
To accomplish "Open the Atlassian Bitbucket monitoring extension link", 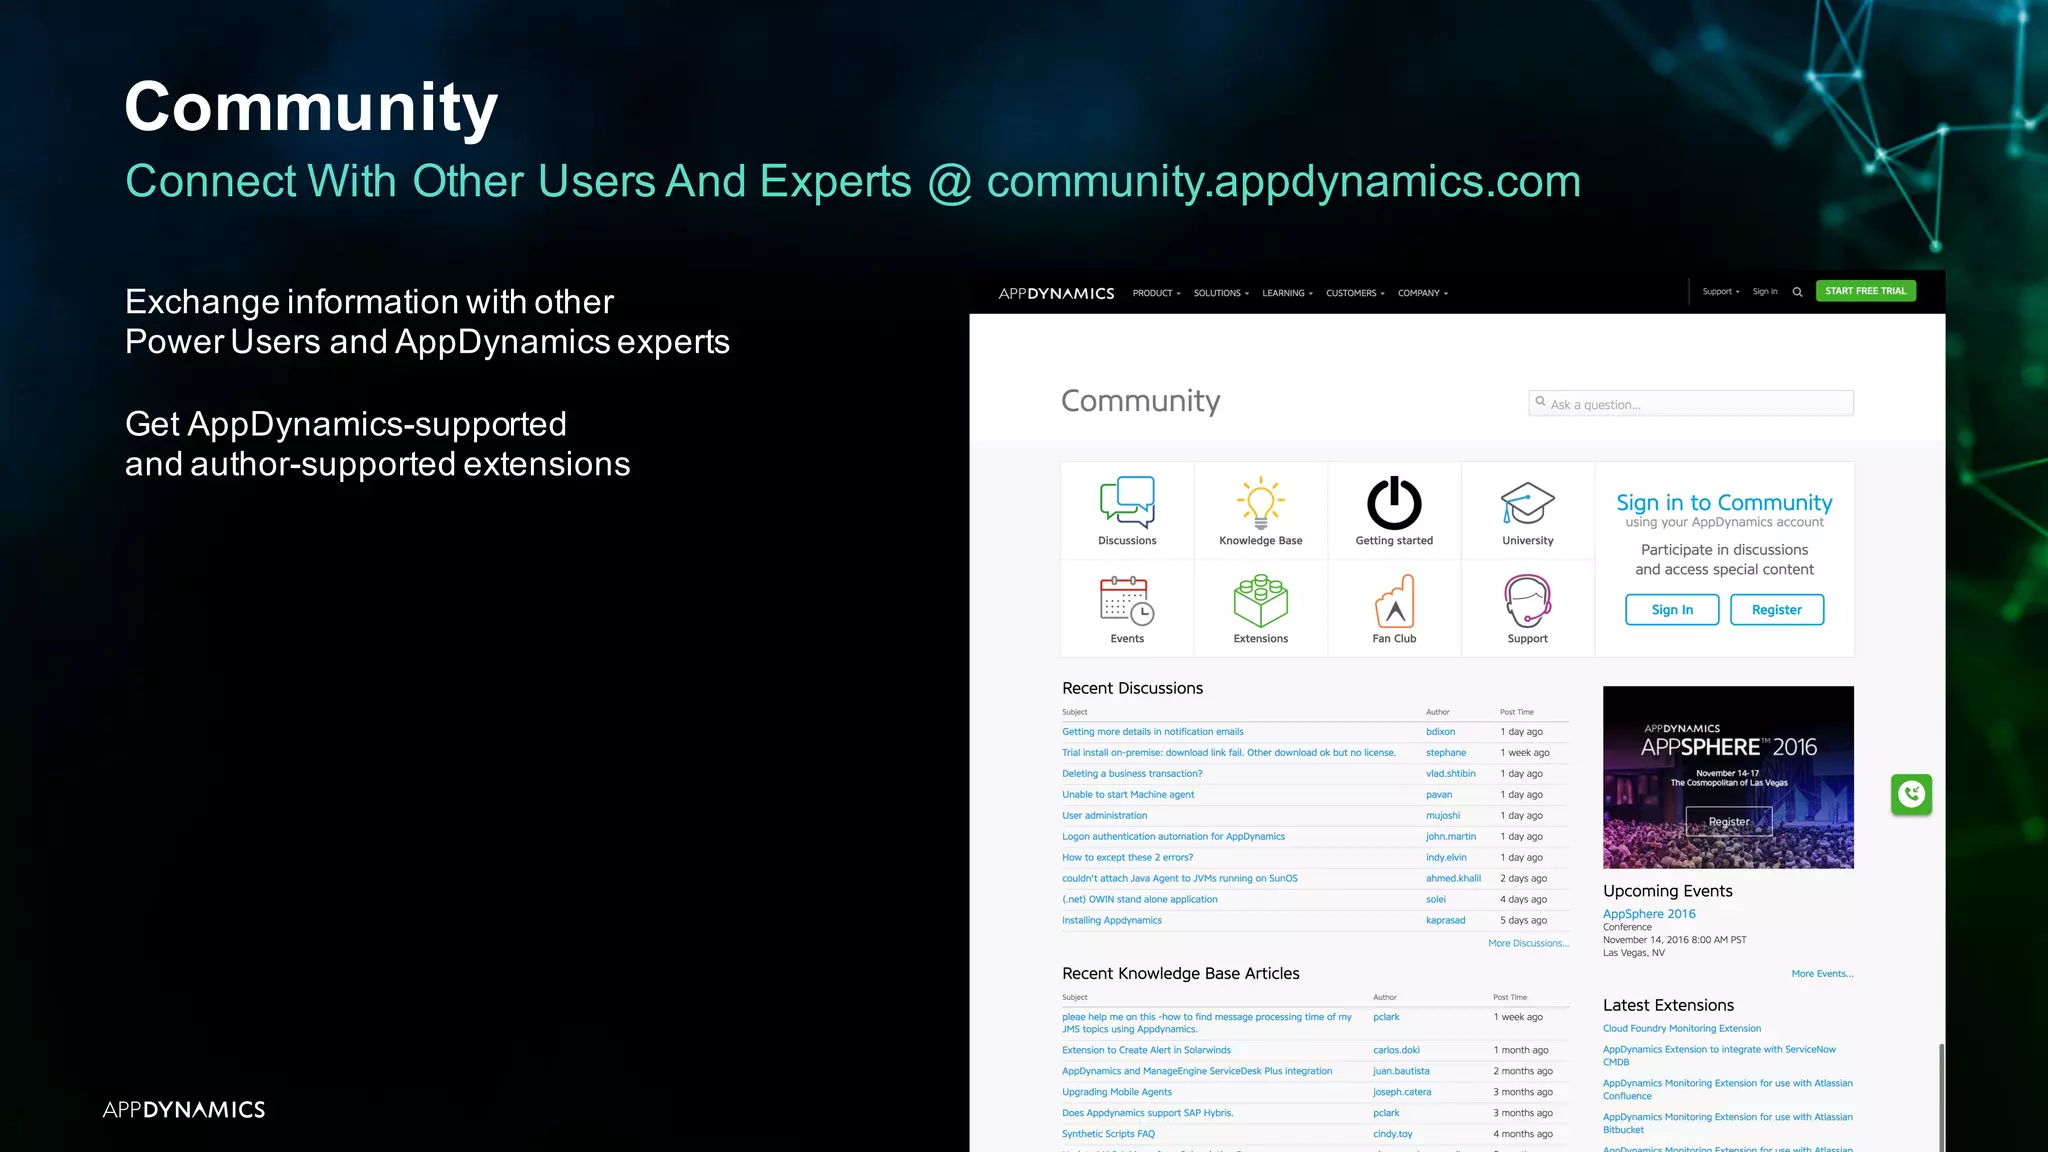I will pyautogui.click(x=1727, y=1124).
